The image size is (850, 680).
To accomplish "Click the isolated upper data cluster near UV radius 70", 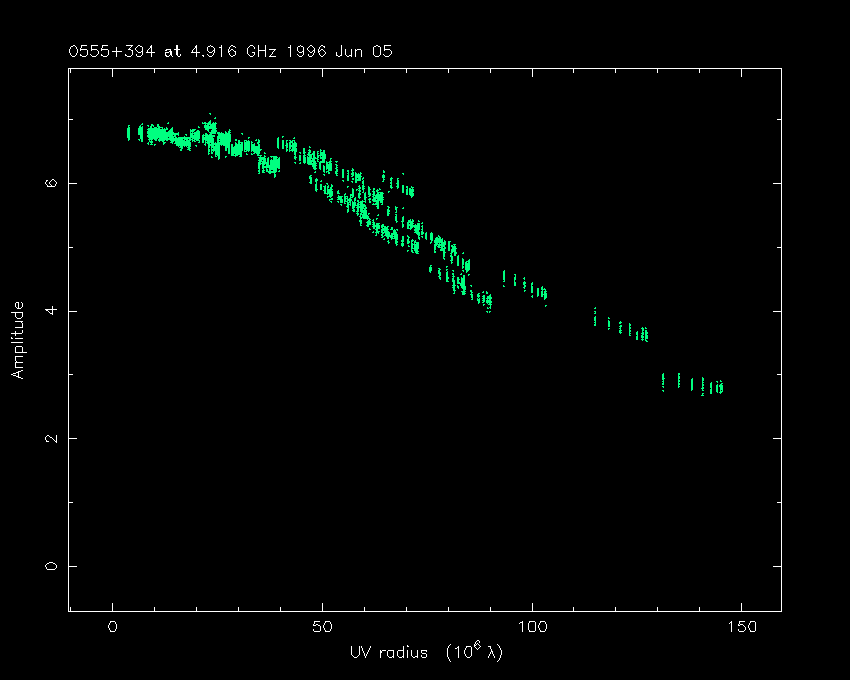I will (398, 184).
